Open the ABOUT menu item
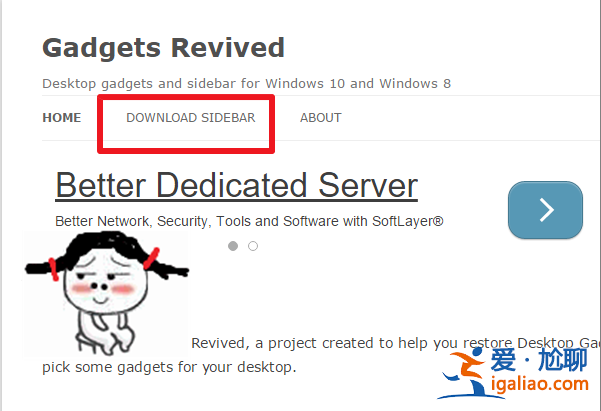601x411 pixels. [x=321, y=118]
